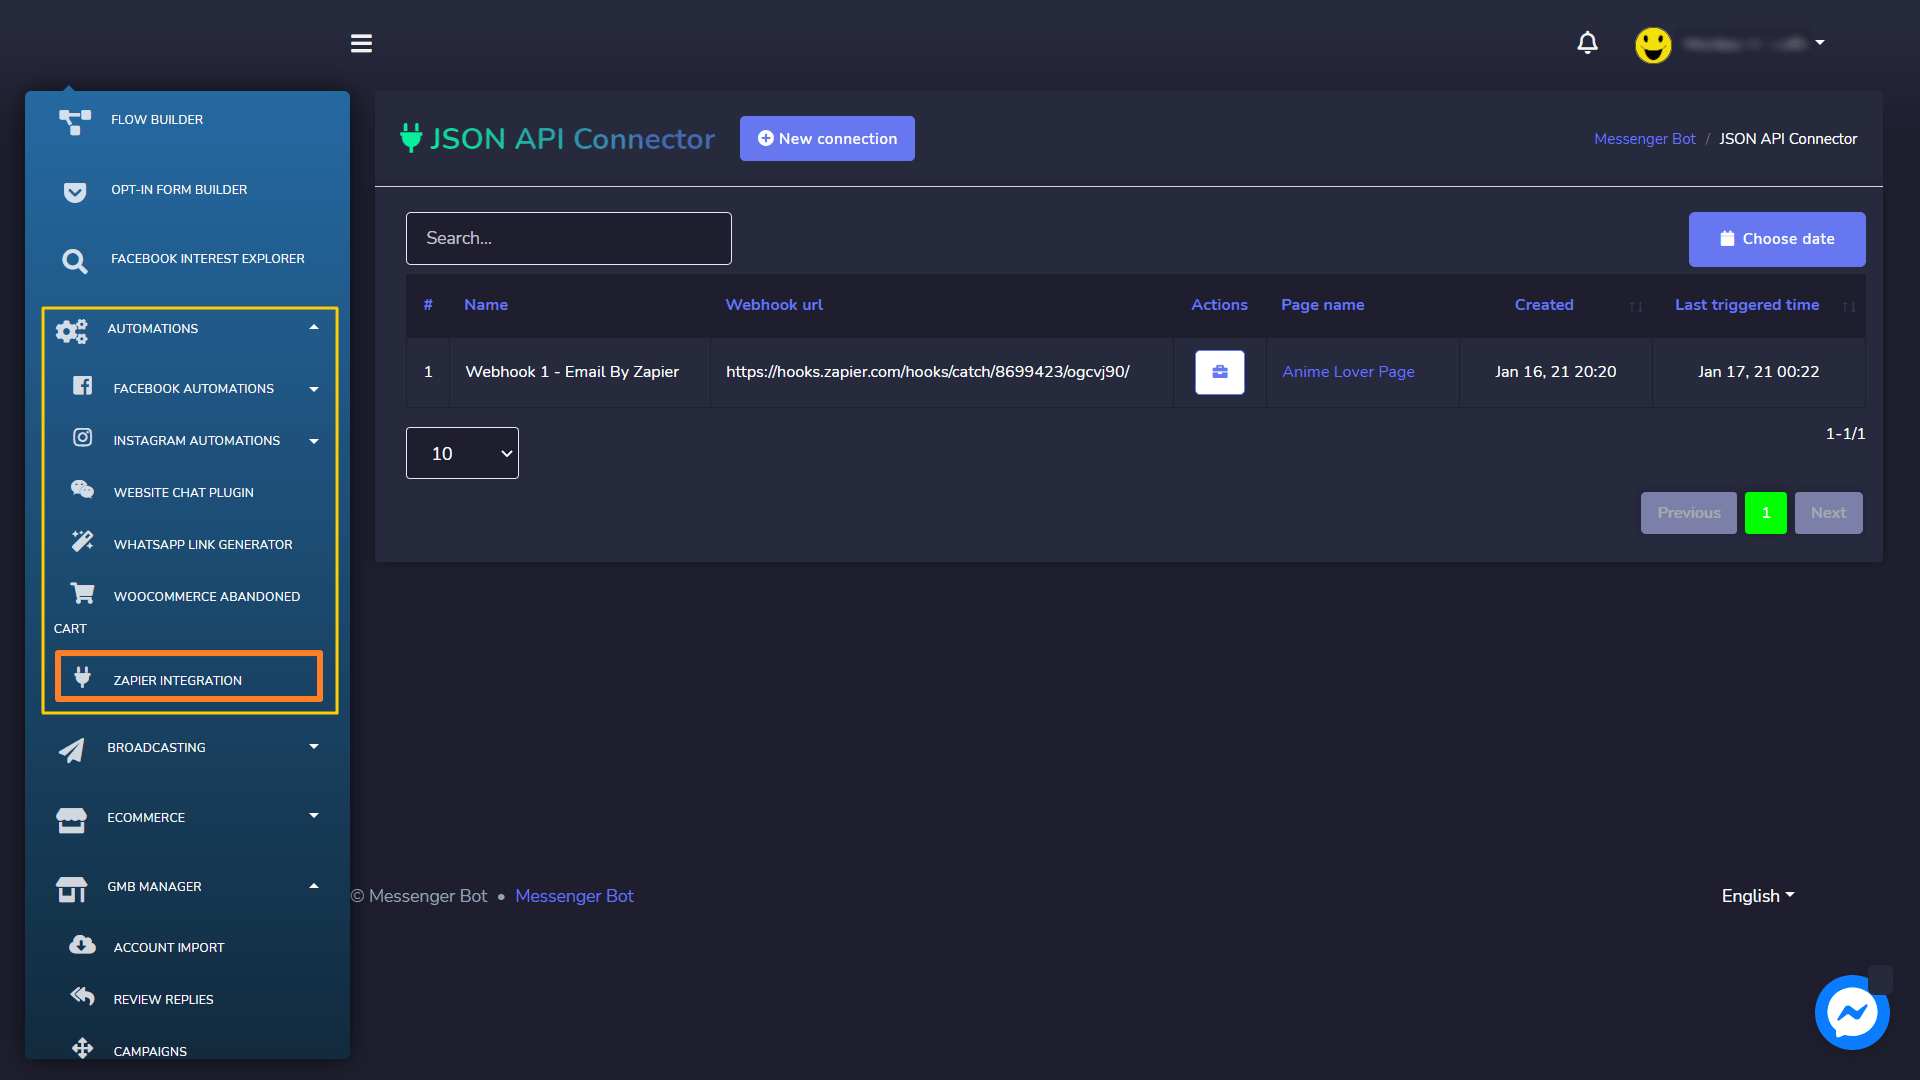Image resolution: width=1920 pixels, height=1080 pixels.
Task: Click the Zapier Integration plugin icon
Action: 83,678
